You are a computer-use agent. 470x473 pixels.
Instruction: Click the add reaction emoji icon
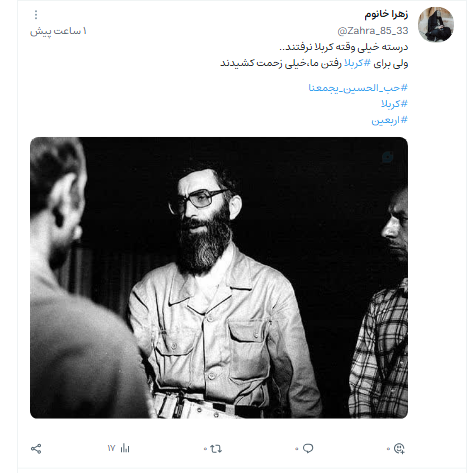point(399,448)
